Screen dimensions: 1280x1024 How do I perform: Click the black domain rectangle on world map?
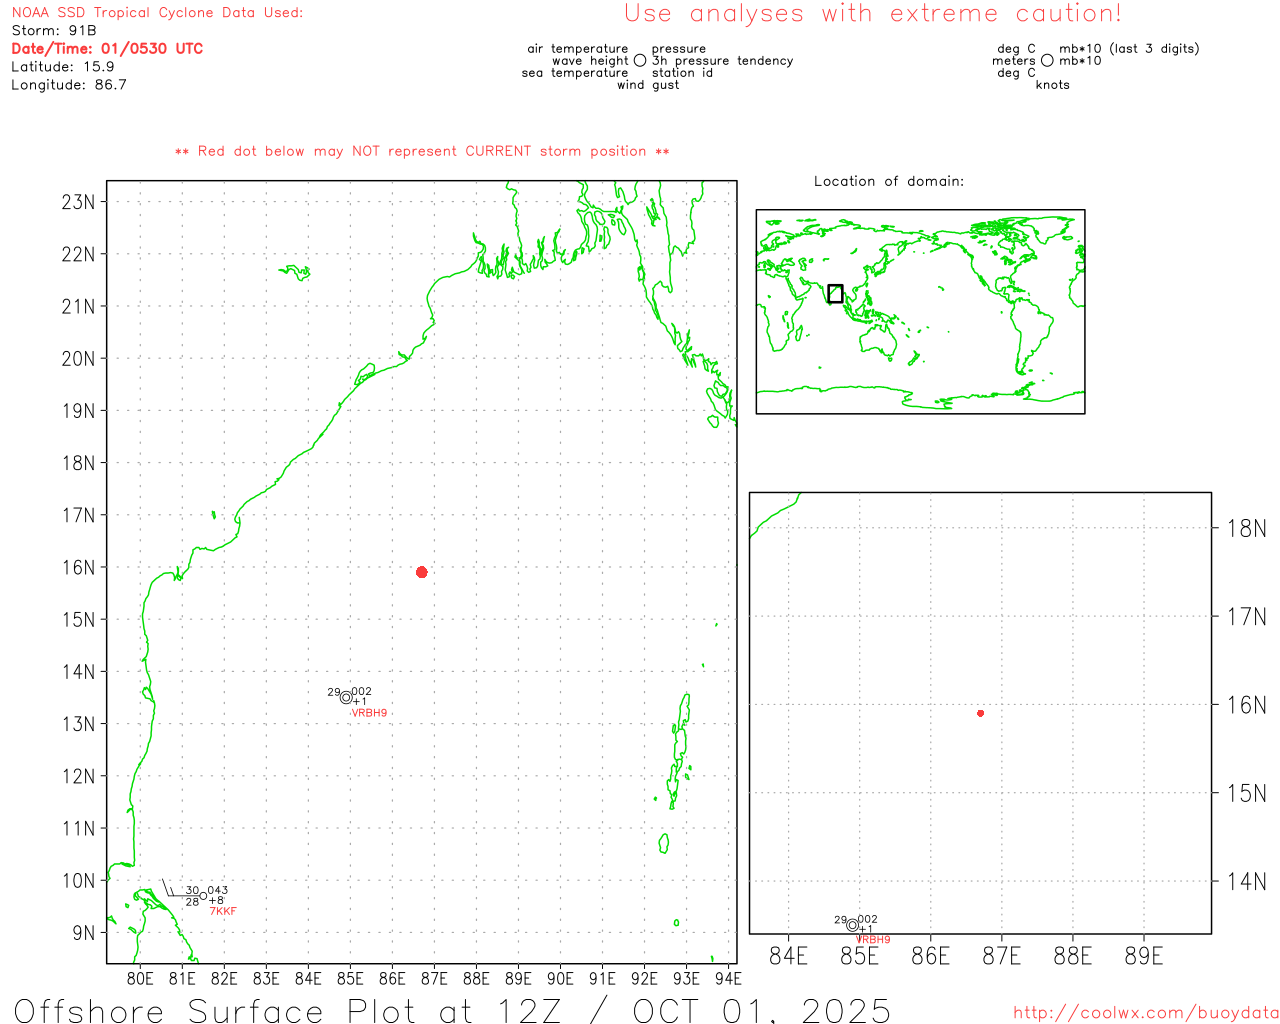coord(835,293)
